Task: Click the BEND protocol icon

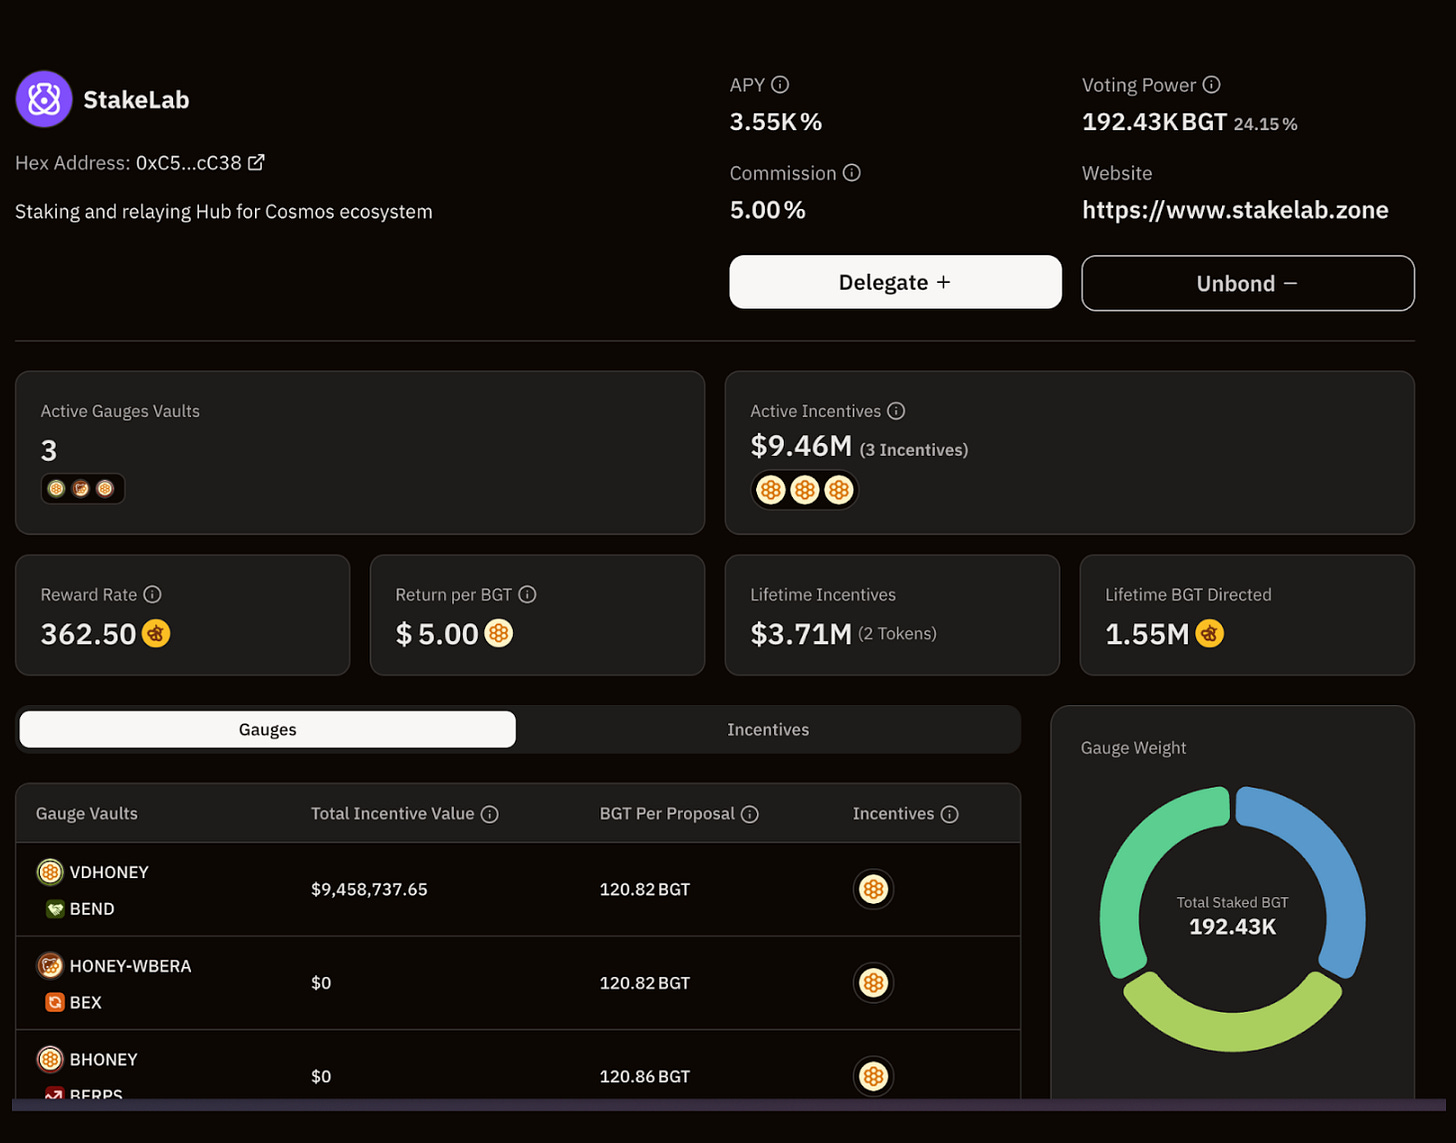Action: [55, 909]
